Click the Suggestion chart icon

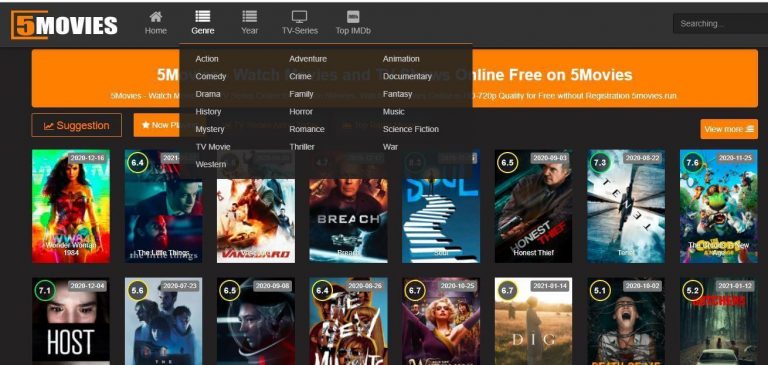[48, 126]
